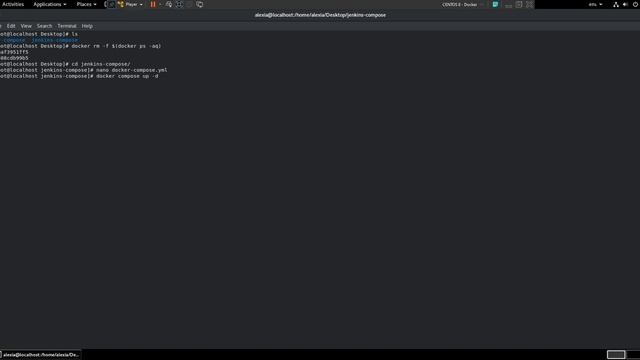Click the jenkins-compose folder name in the ls output
Screen dimensions: 640x360
pos(55,40)
